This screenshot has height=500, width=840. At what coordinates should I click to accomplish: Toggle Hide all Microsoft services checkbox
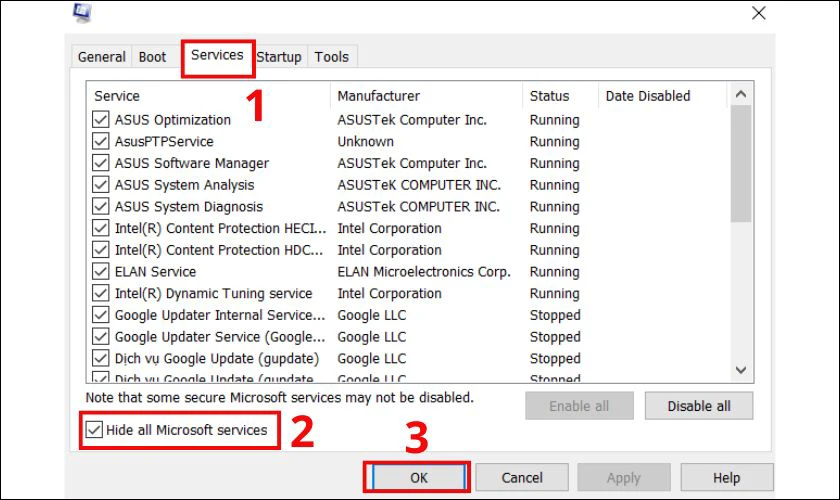pyautogui.click(x=94, y=429)
